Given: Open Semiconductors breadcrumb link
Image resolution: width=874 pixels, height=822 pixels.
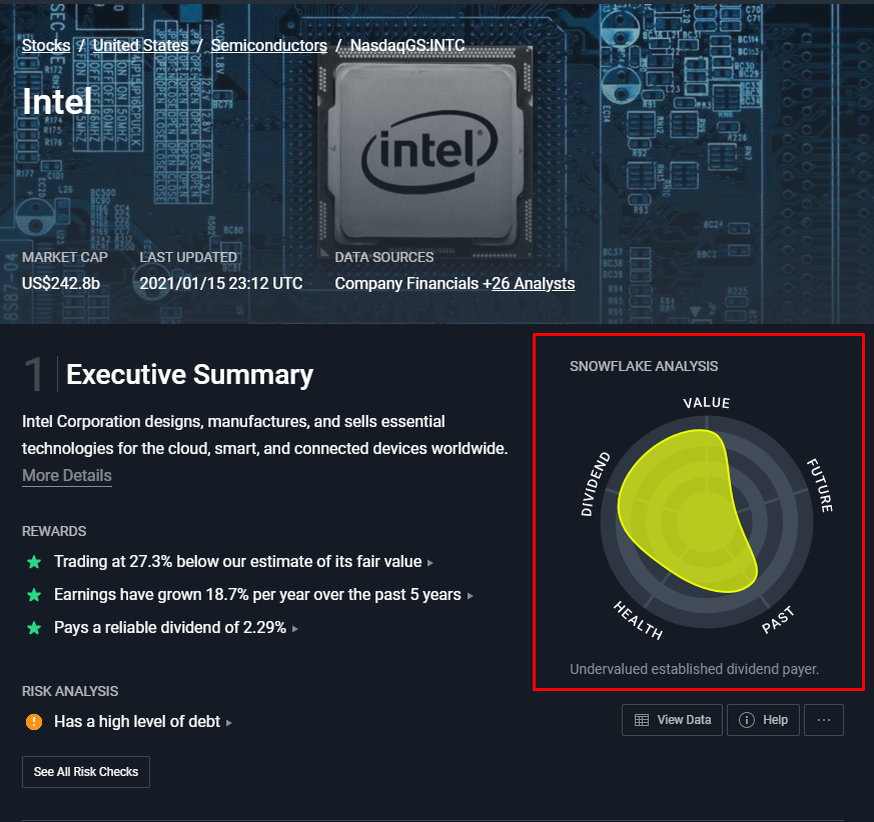Looking at the screenshot, I should (x=269, y=46).
